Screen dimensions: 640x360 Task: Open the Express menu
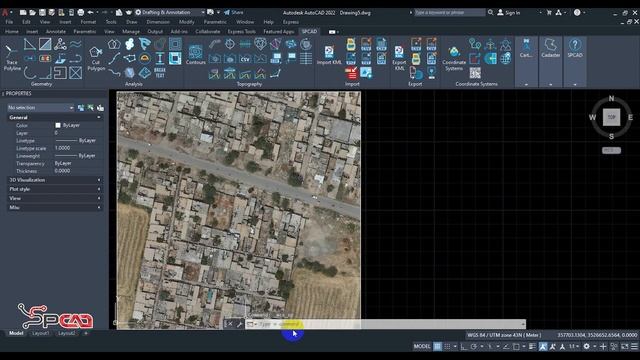pos(291,22)
